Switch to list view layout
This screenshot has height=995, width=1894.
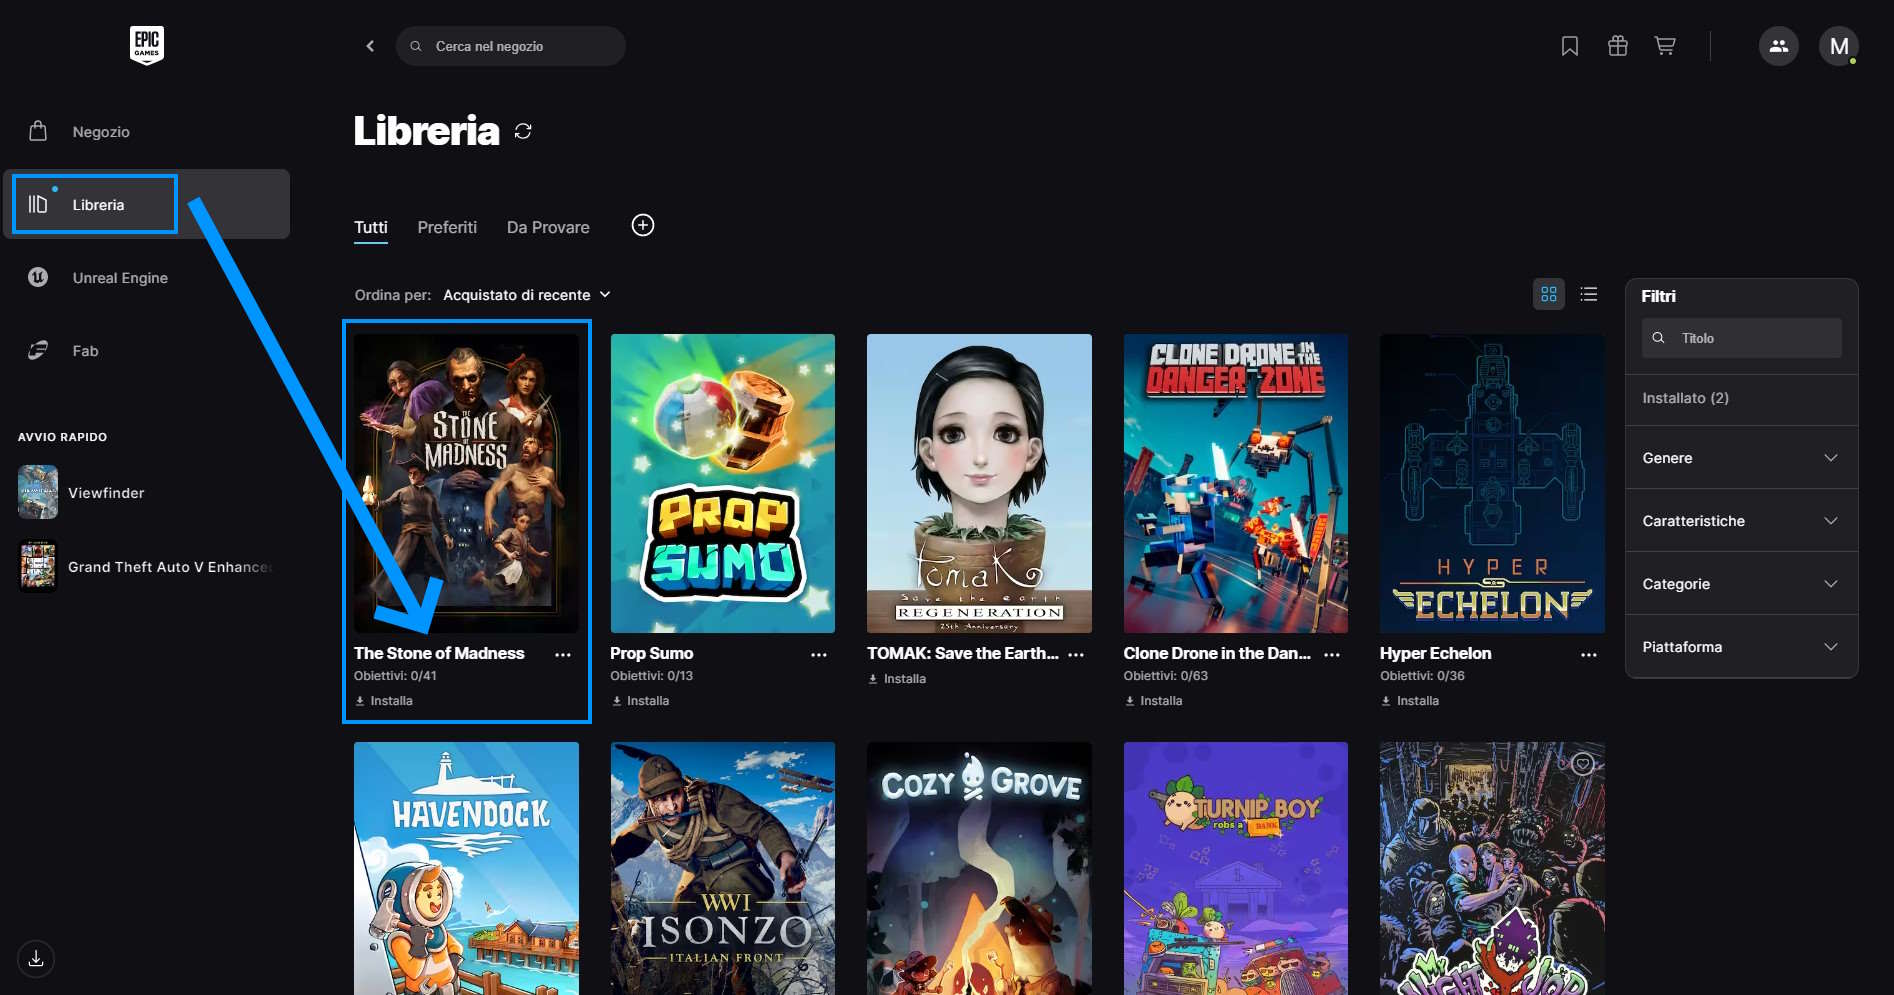(x=1588, y=294)
